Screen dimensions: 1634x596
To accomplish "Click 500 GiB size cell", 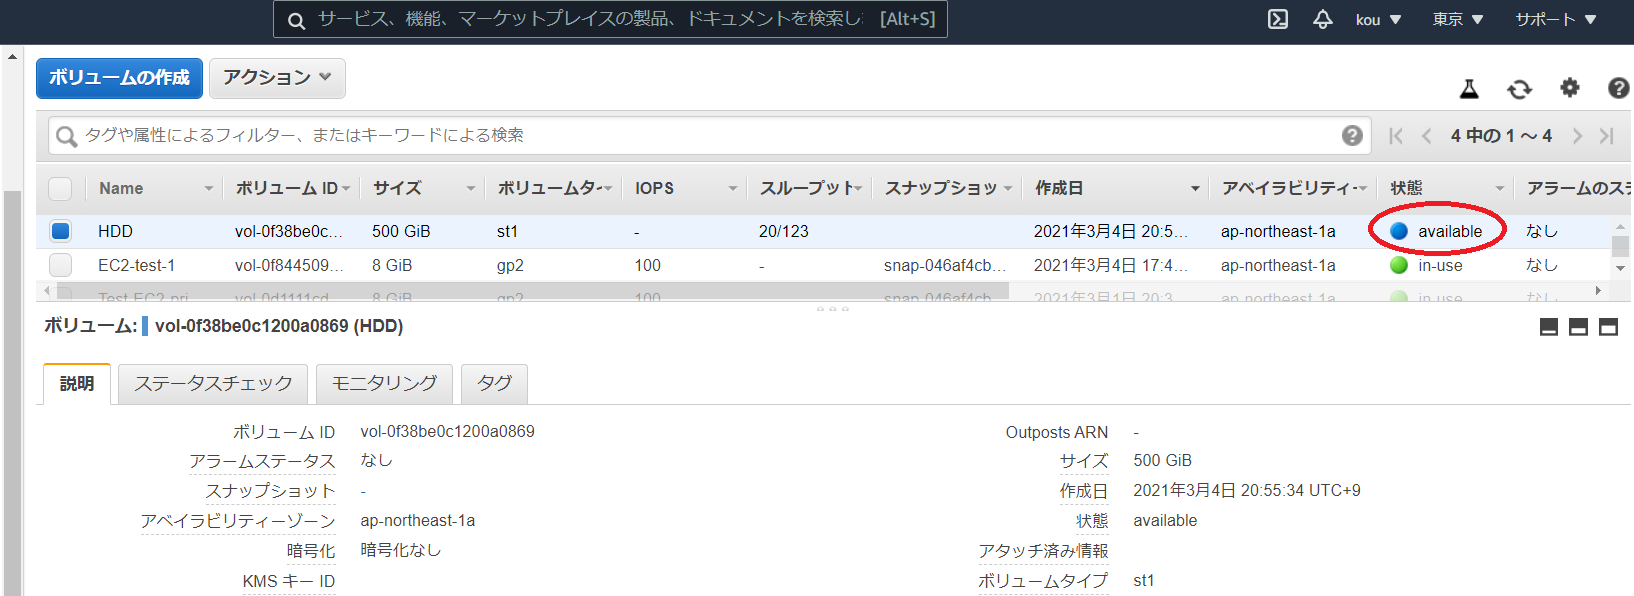I will tap(401, 231).
